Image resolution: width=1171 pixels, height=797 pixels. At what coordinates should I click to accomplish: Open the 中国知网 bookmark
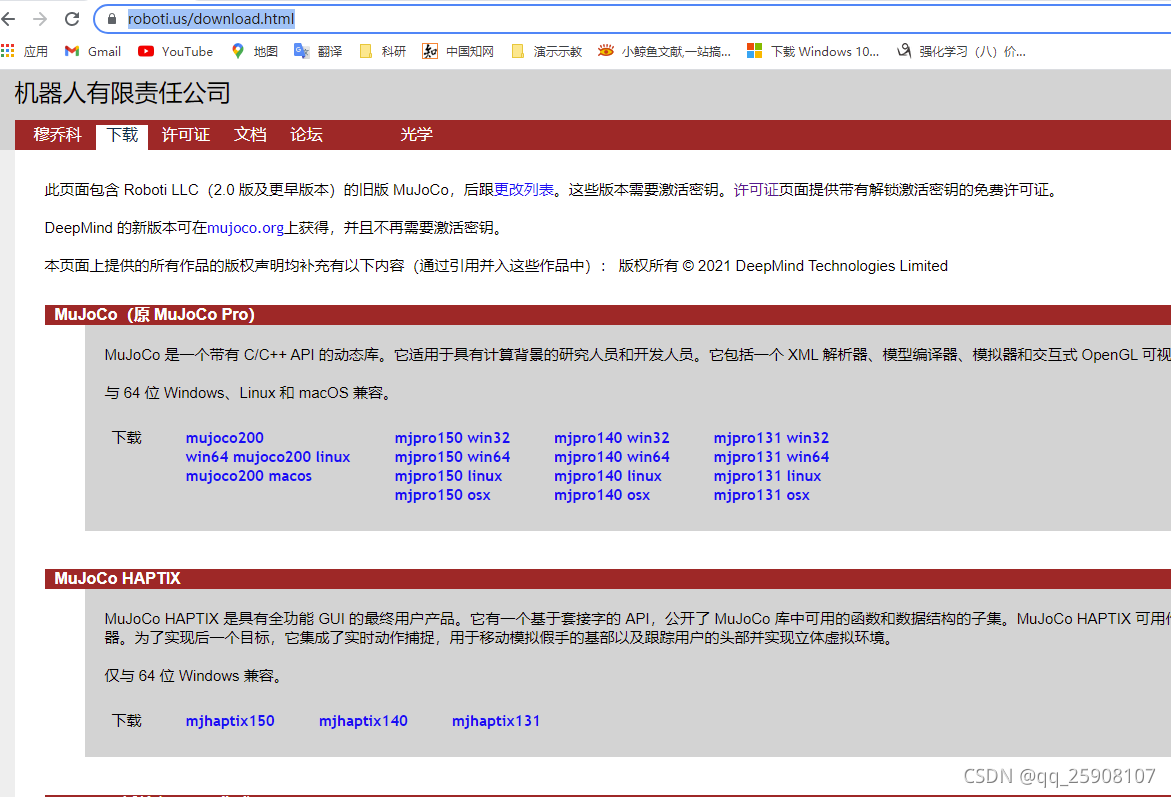point(457,51)
